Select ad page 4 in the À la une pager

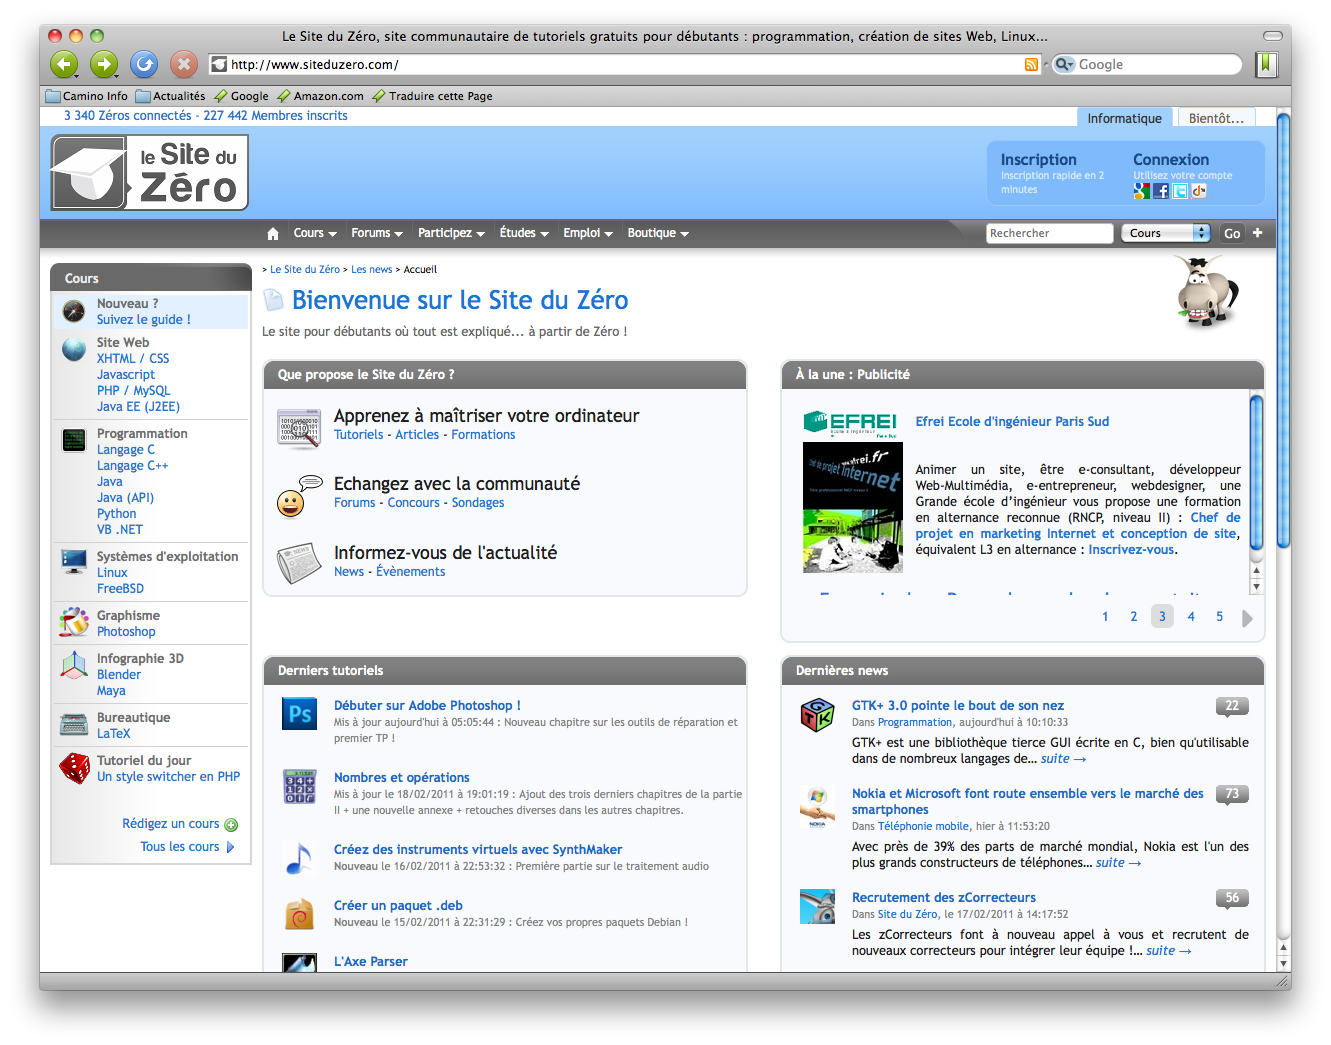point(1191,617)
